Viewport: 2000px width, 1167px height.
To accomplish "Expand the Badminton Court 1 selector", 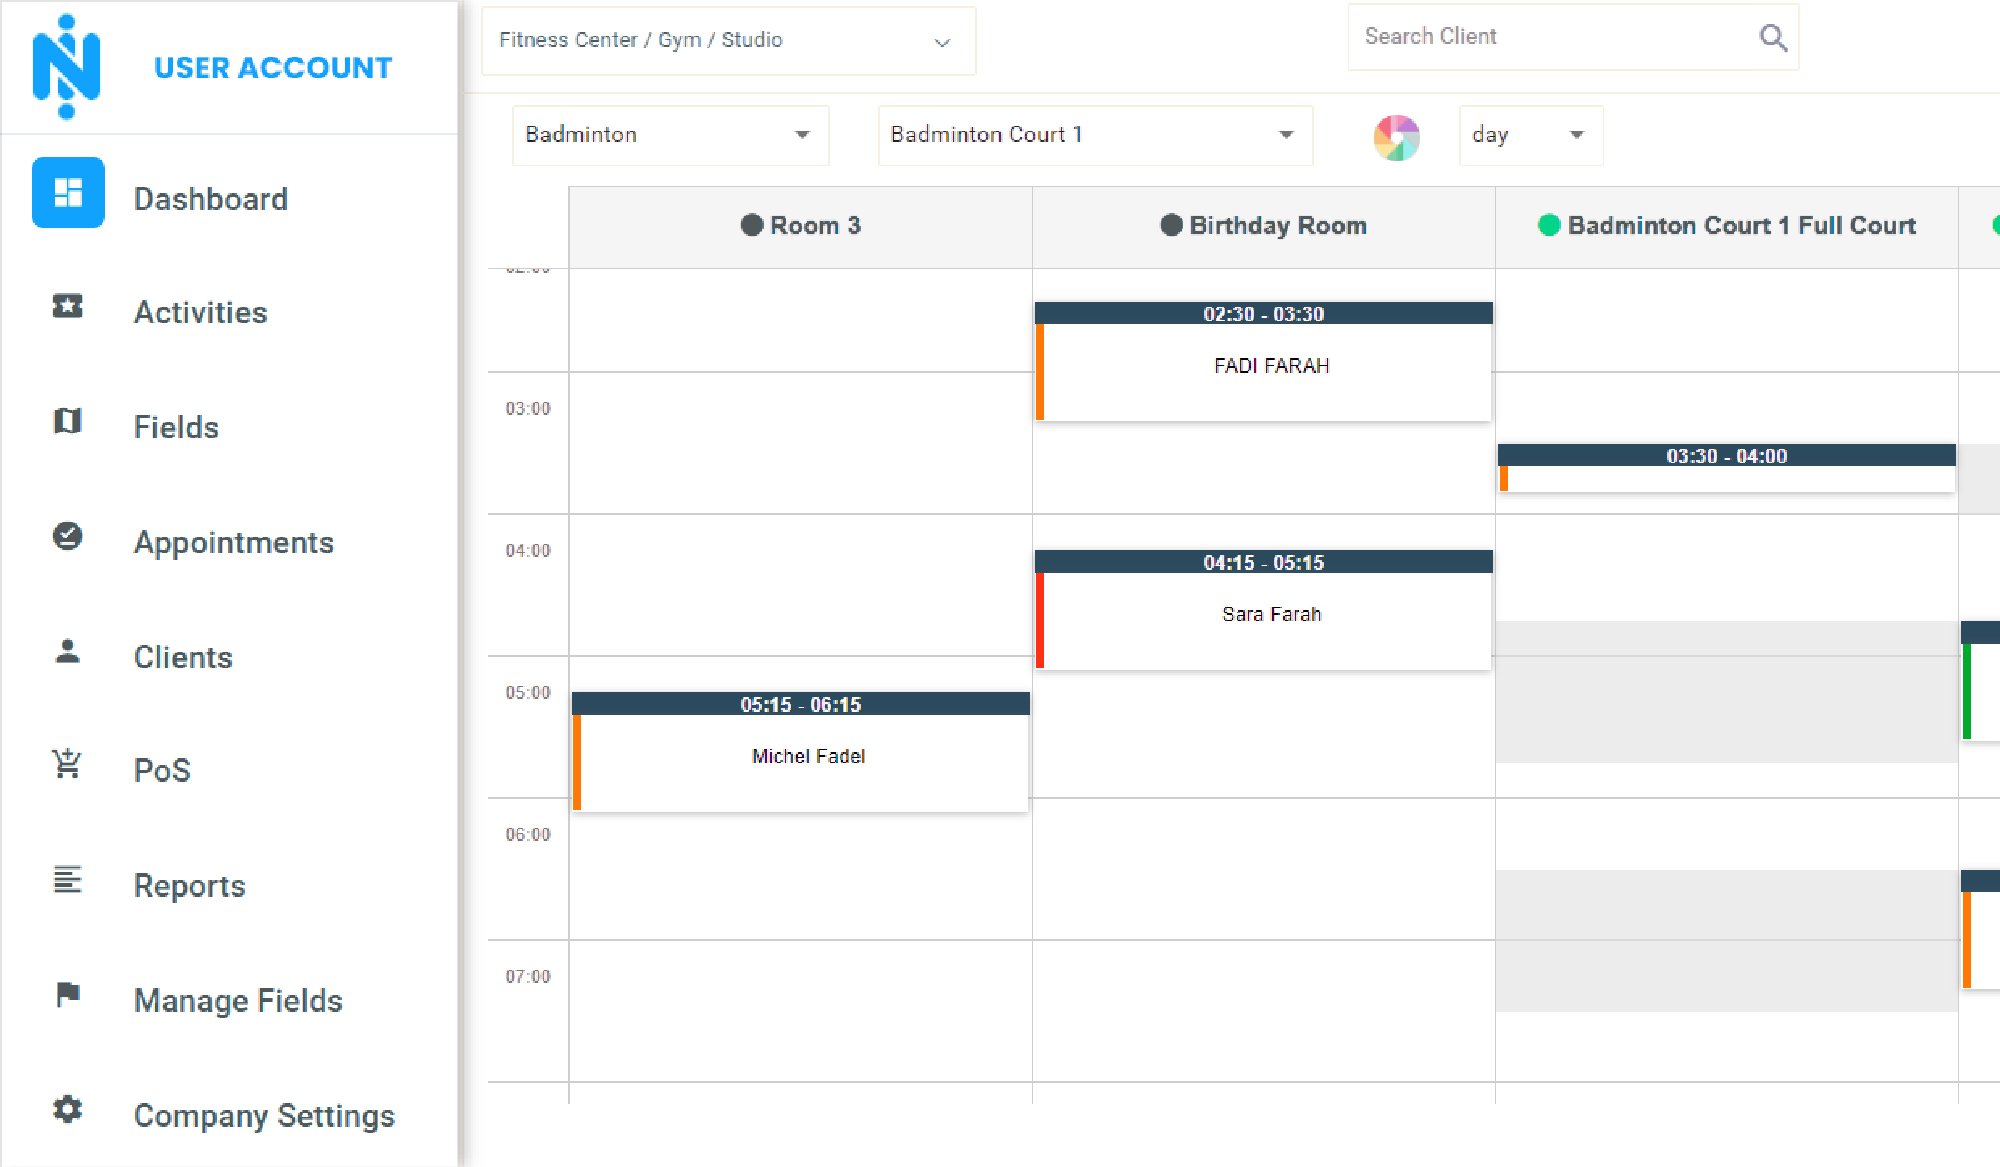I will click(x=1094, y=135).
